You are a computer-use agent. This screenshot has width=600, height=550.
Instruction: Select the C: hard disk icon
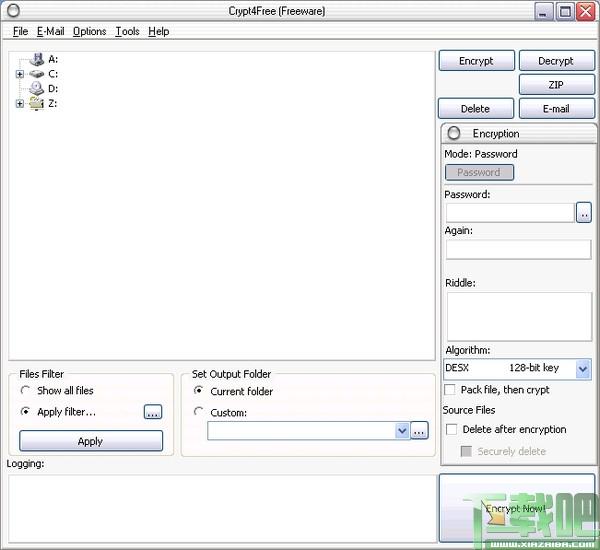point(37,74)
